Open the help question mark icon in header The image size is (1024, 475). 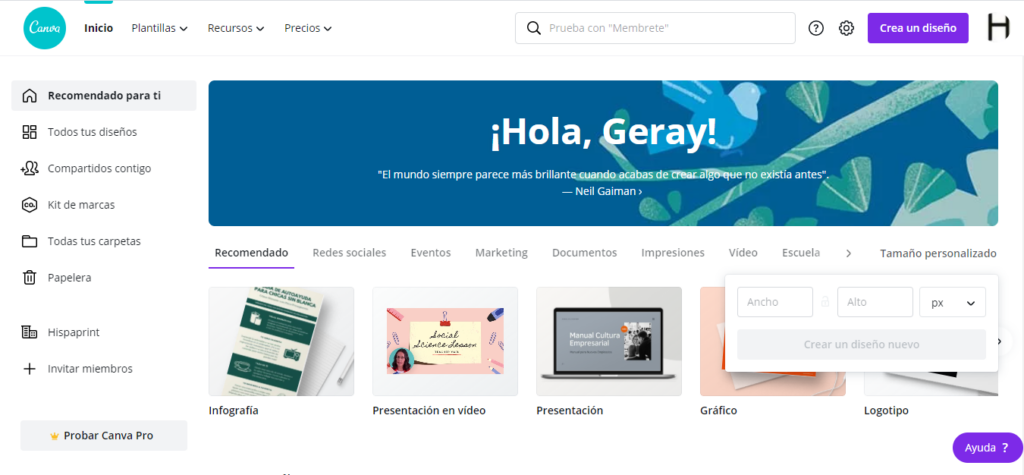(816, 28)
